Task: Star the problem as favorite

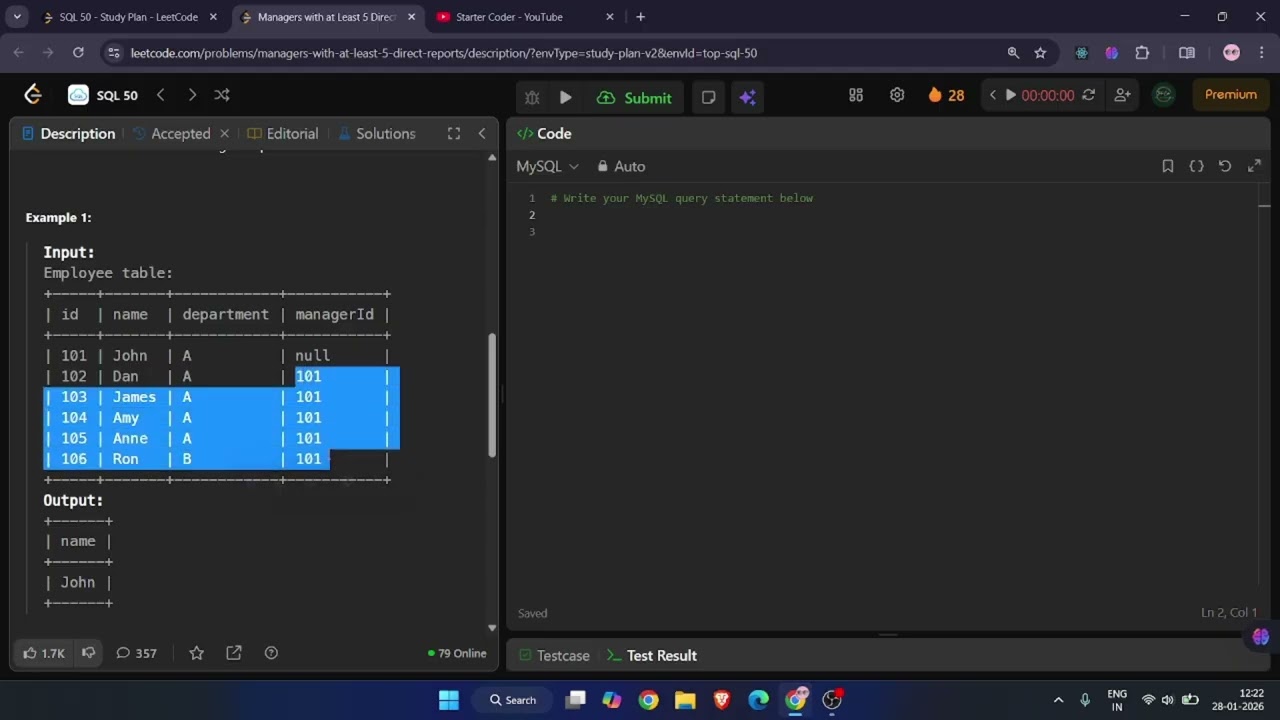Action: (x=196, y=653)
